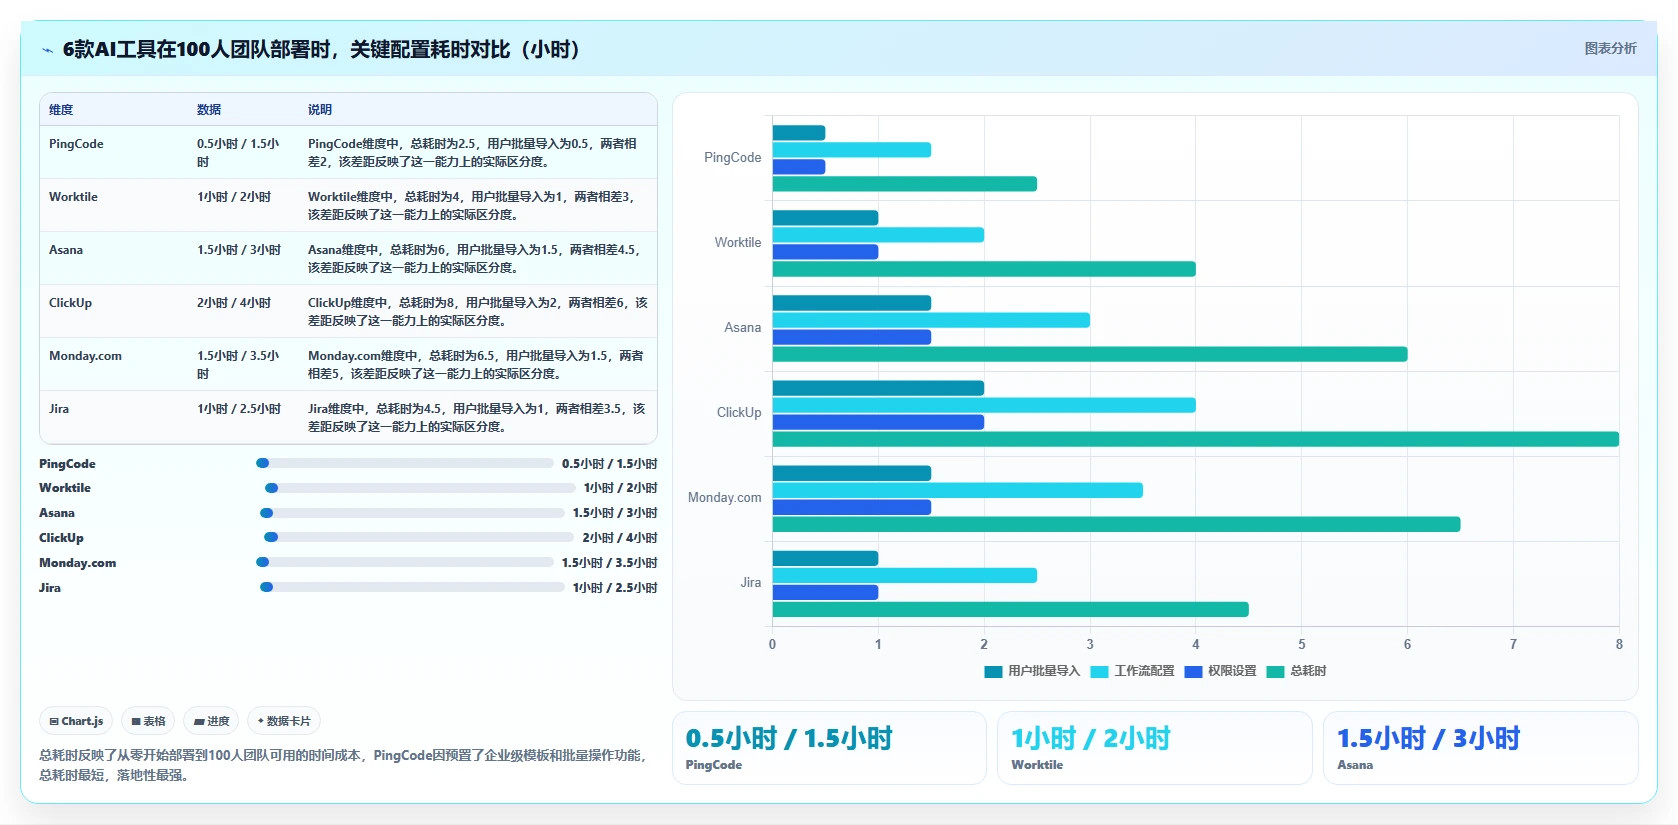This screenshot has height=825, width=1678.
Task: Select the Worktile table row name
Action: 73,197
